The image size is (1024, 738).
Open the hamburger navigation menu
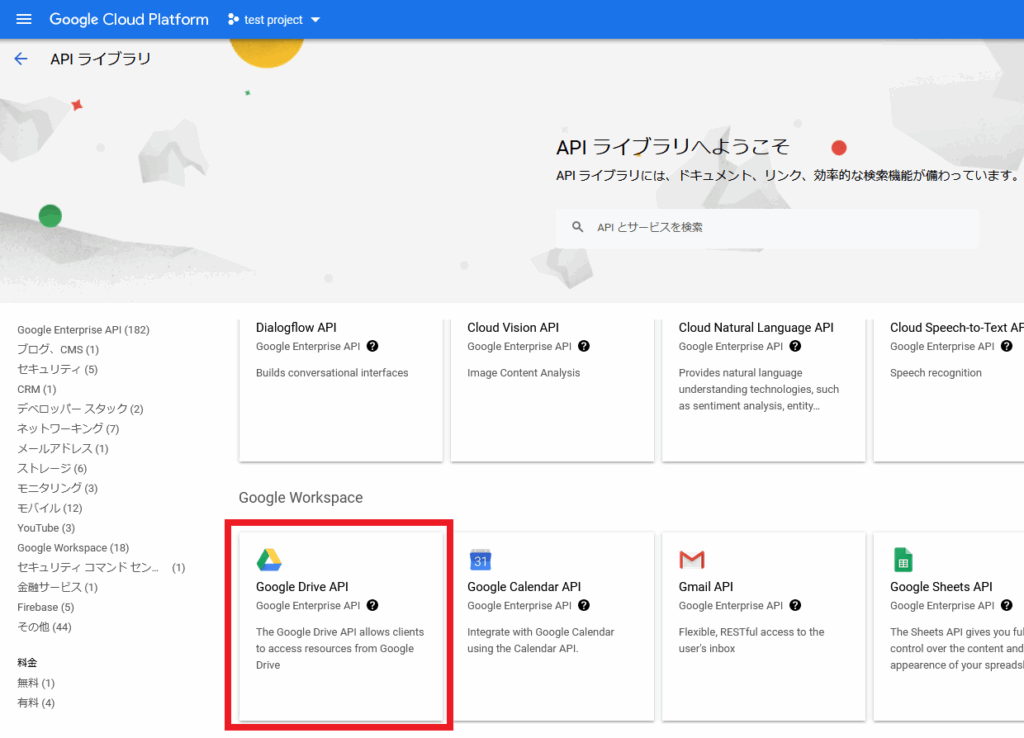[24, 19]
